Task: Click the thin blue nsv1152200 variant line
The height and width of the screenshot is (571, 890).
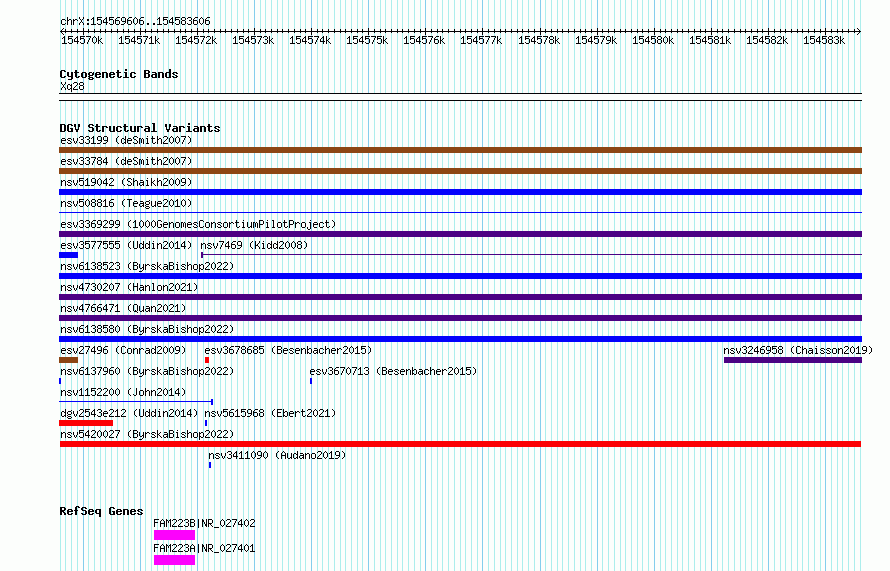Action: (x=136, y=402)
